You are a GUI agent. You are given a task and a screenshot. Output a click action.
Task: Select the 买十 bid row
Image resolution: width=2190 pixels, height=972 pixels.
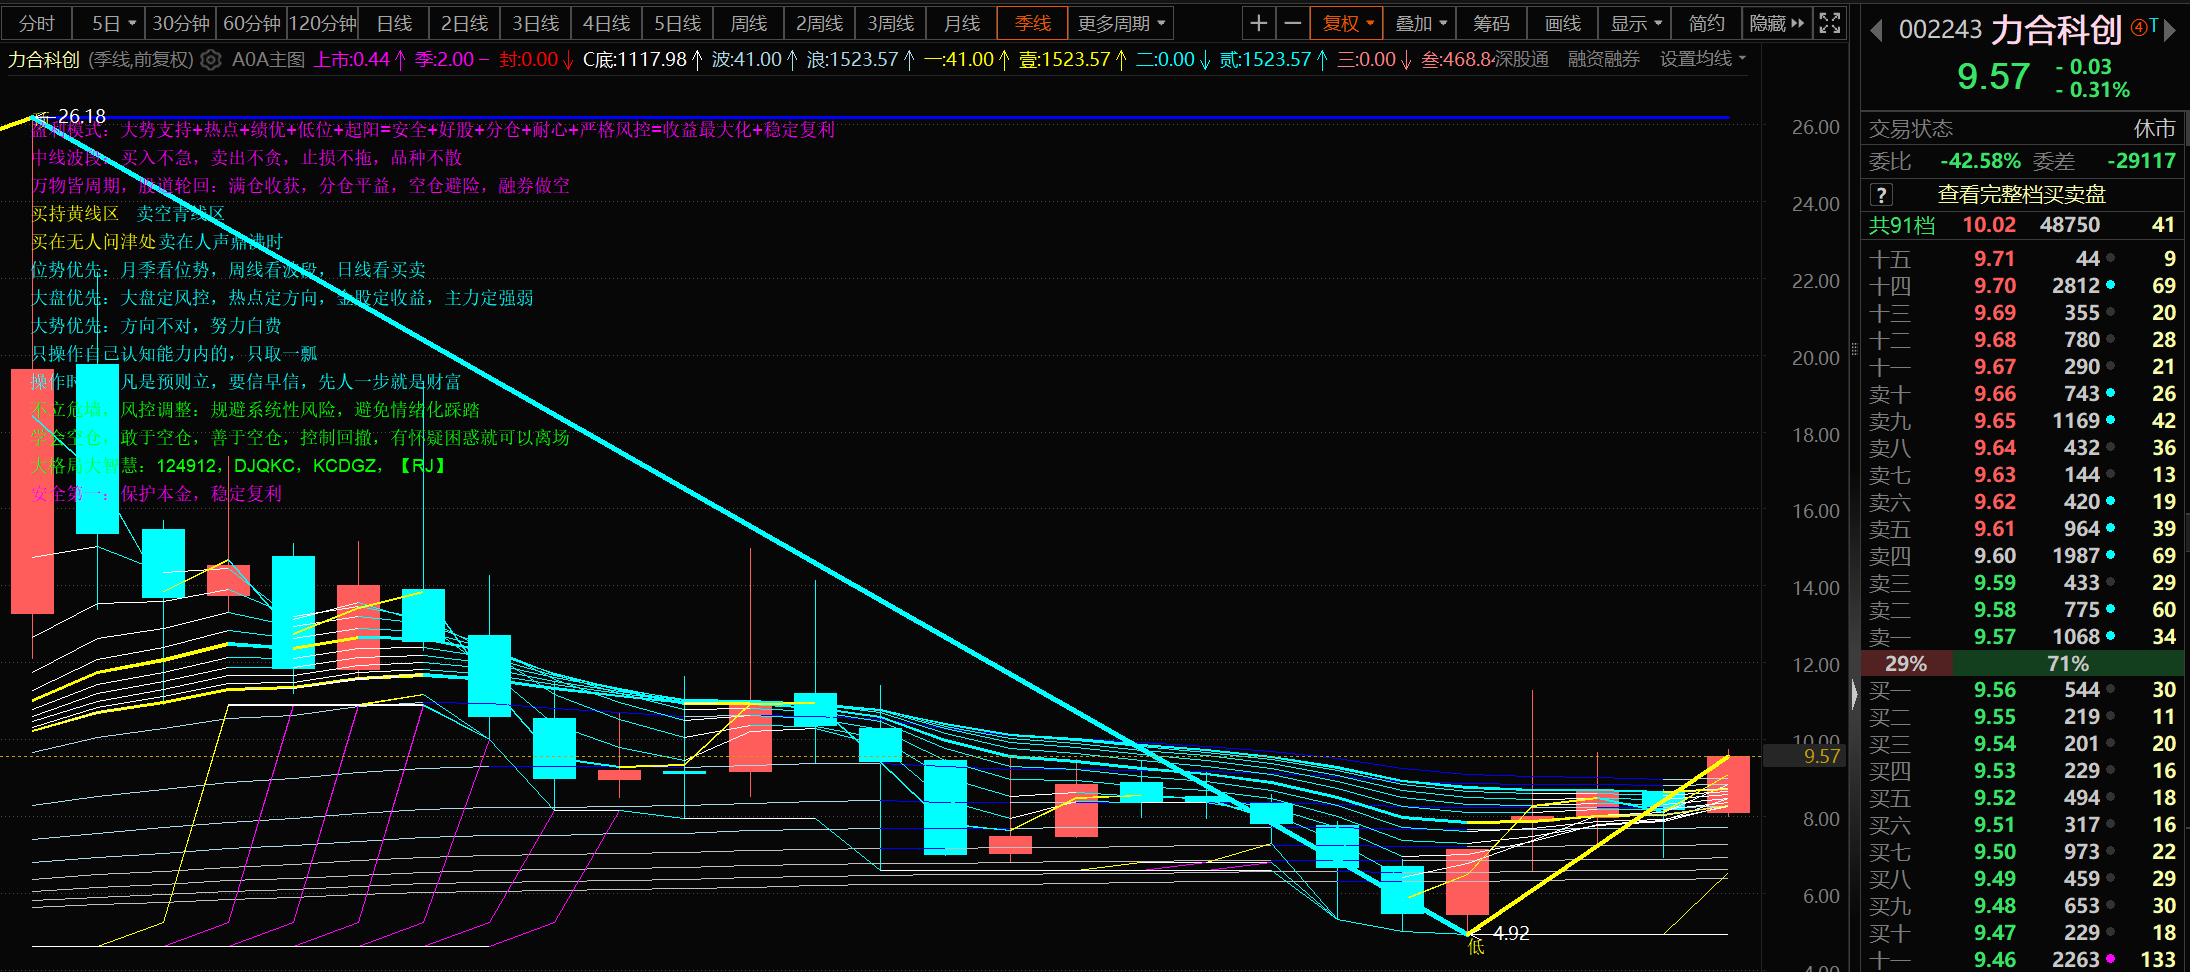pos(2023,933)
